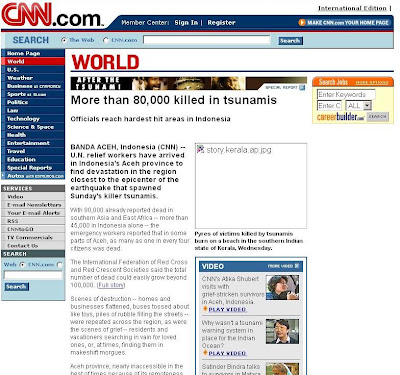This screenshot has width=400, height=375.
Task: Click the sidebar Search button
Action: click(16, 287)
